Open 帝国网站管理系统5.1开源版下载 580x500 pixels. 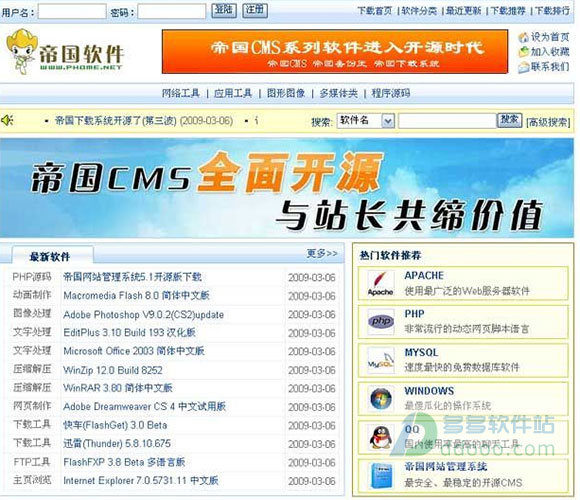[132, 277]
